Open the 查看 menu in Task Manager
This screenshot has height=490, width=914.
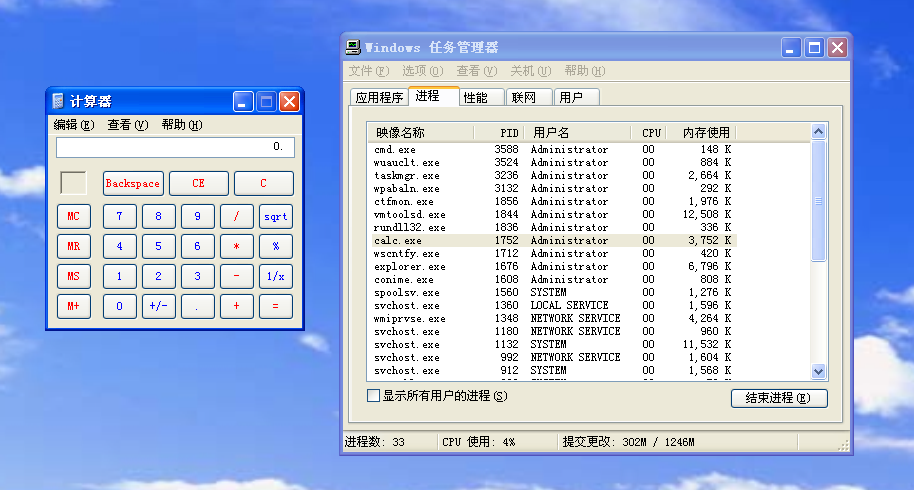point(477,71)
